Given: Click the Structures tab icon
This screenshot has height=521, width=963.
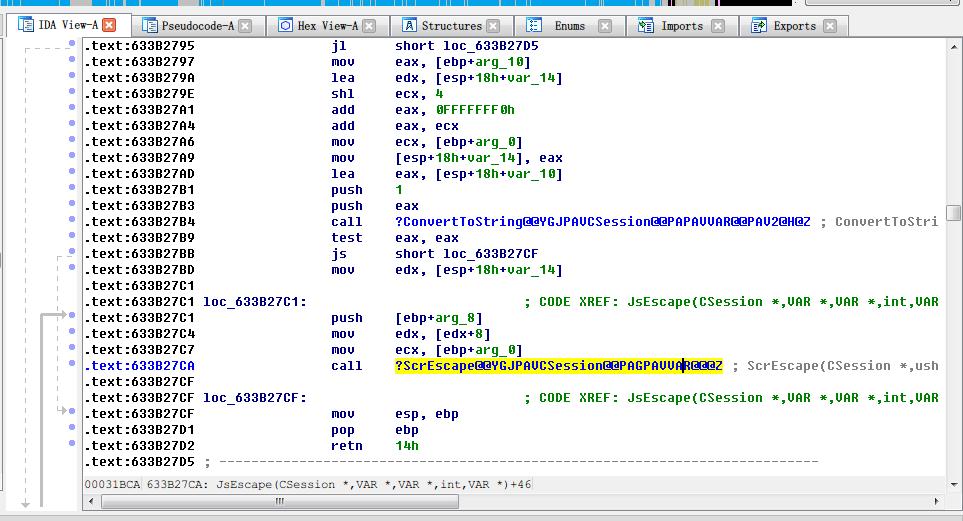Looking at the screenshot, I should [409, 25].
